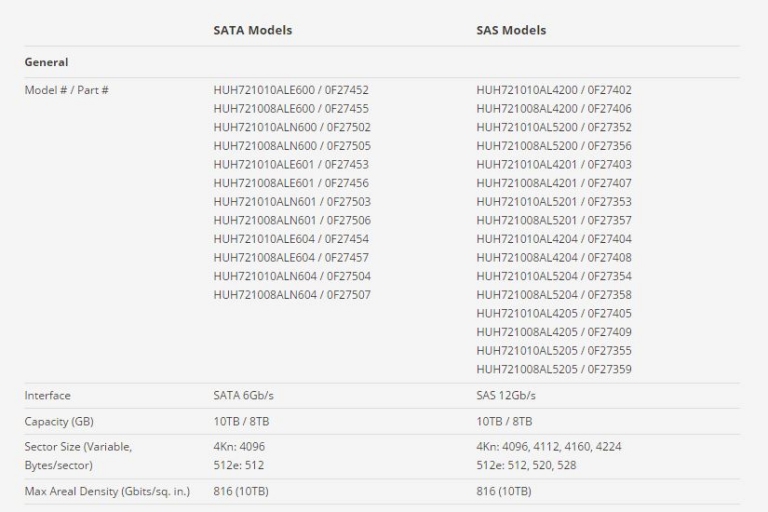Select the SAS 12Gb/s interface value

[x=506, y=396]
